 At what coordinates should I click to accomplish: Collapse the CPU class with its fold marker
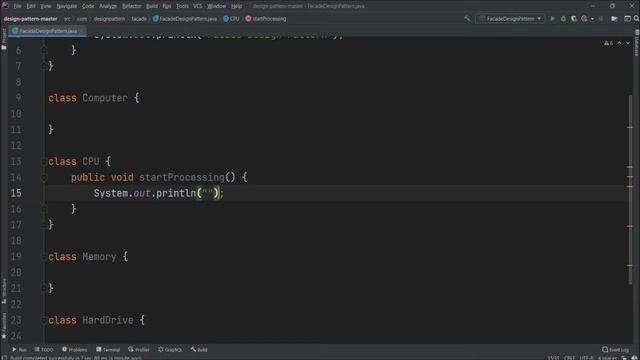pos(44,162)
